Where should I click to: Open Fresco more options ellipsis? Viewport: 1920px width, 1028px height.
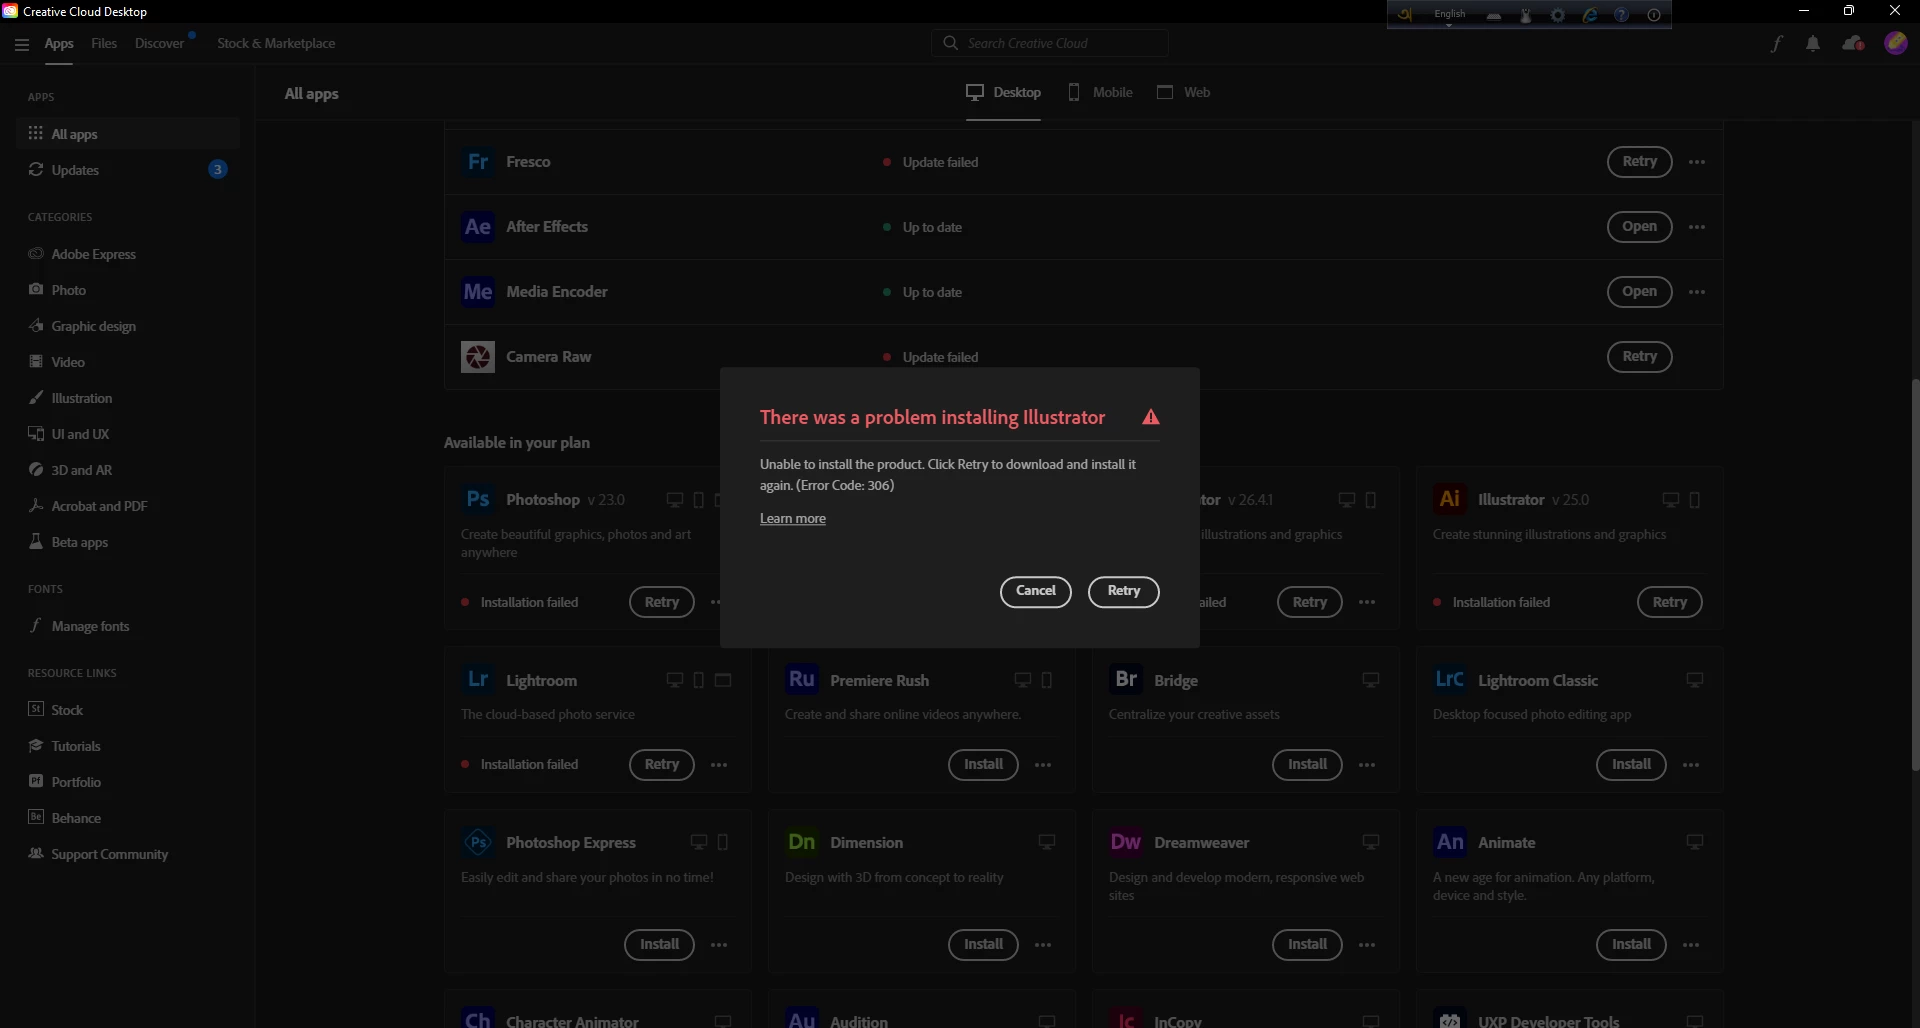[1697, 162]
